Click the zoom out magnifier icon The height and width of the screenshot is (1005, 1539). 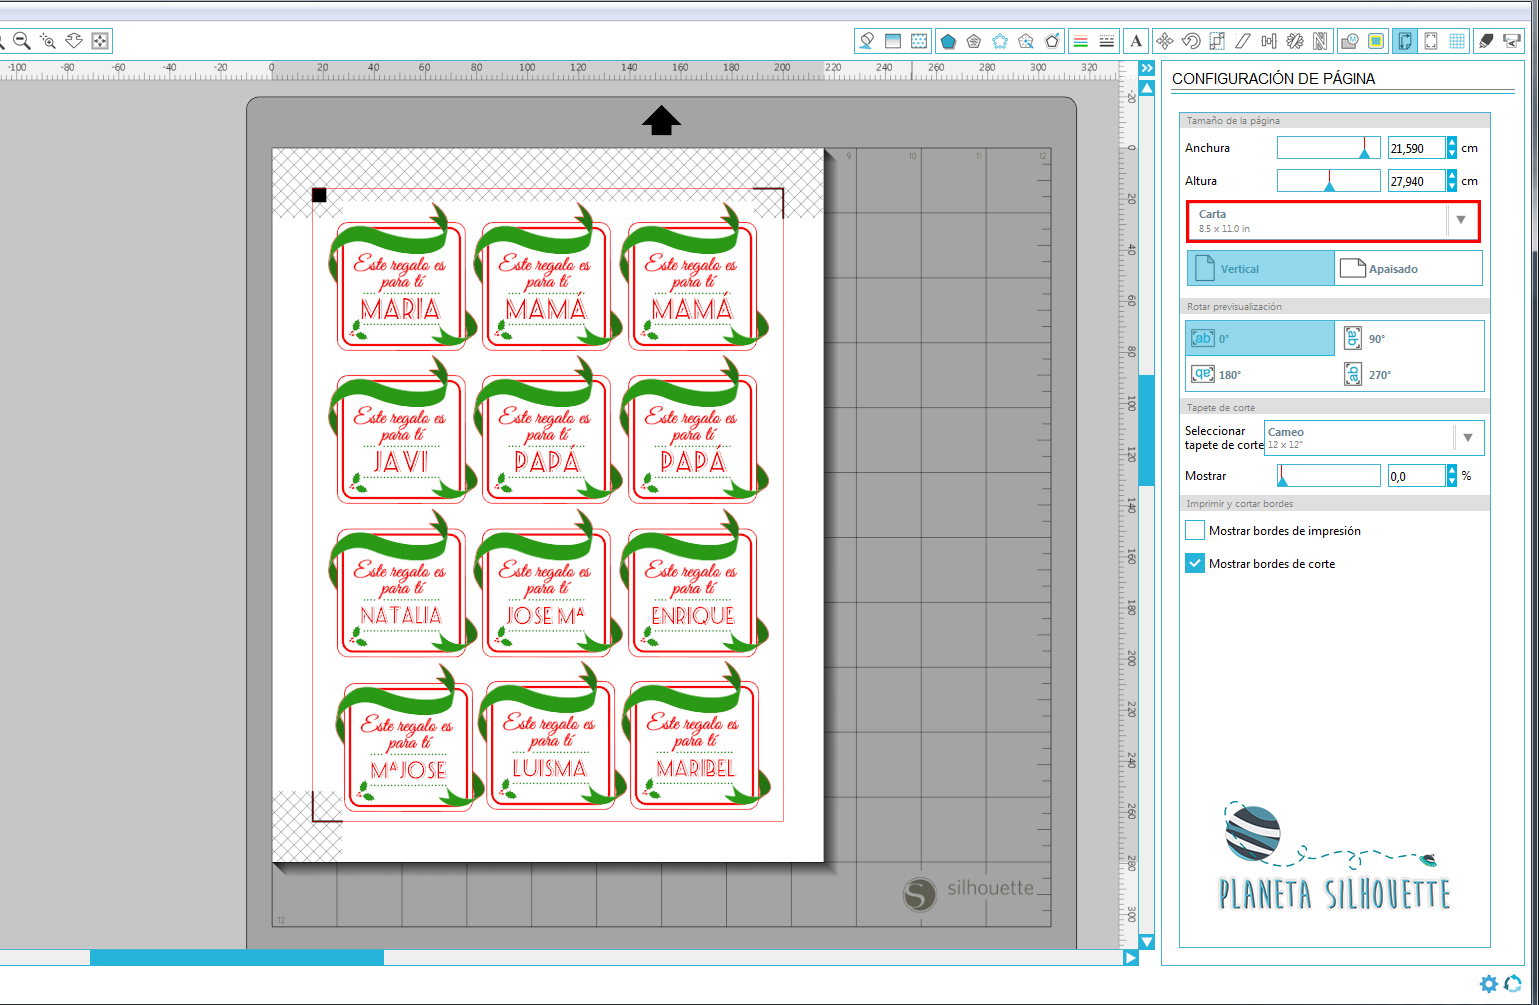[21, 41]
